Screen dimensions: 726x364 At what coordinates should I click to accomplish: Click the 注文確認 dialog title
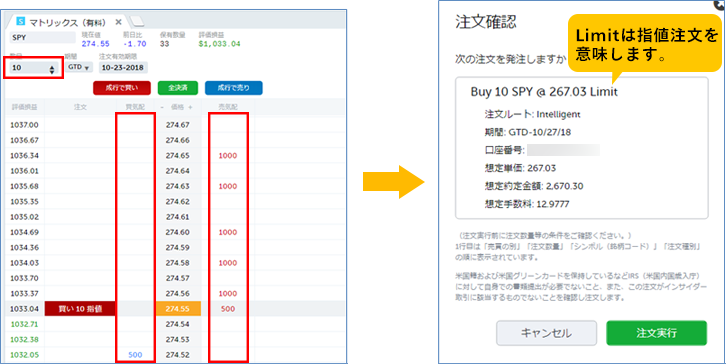coord(486,22)
